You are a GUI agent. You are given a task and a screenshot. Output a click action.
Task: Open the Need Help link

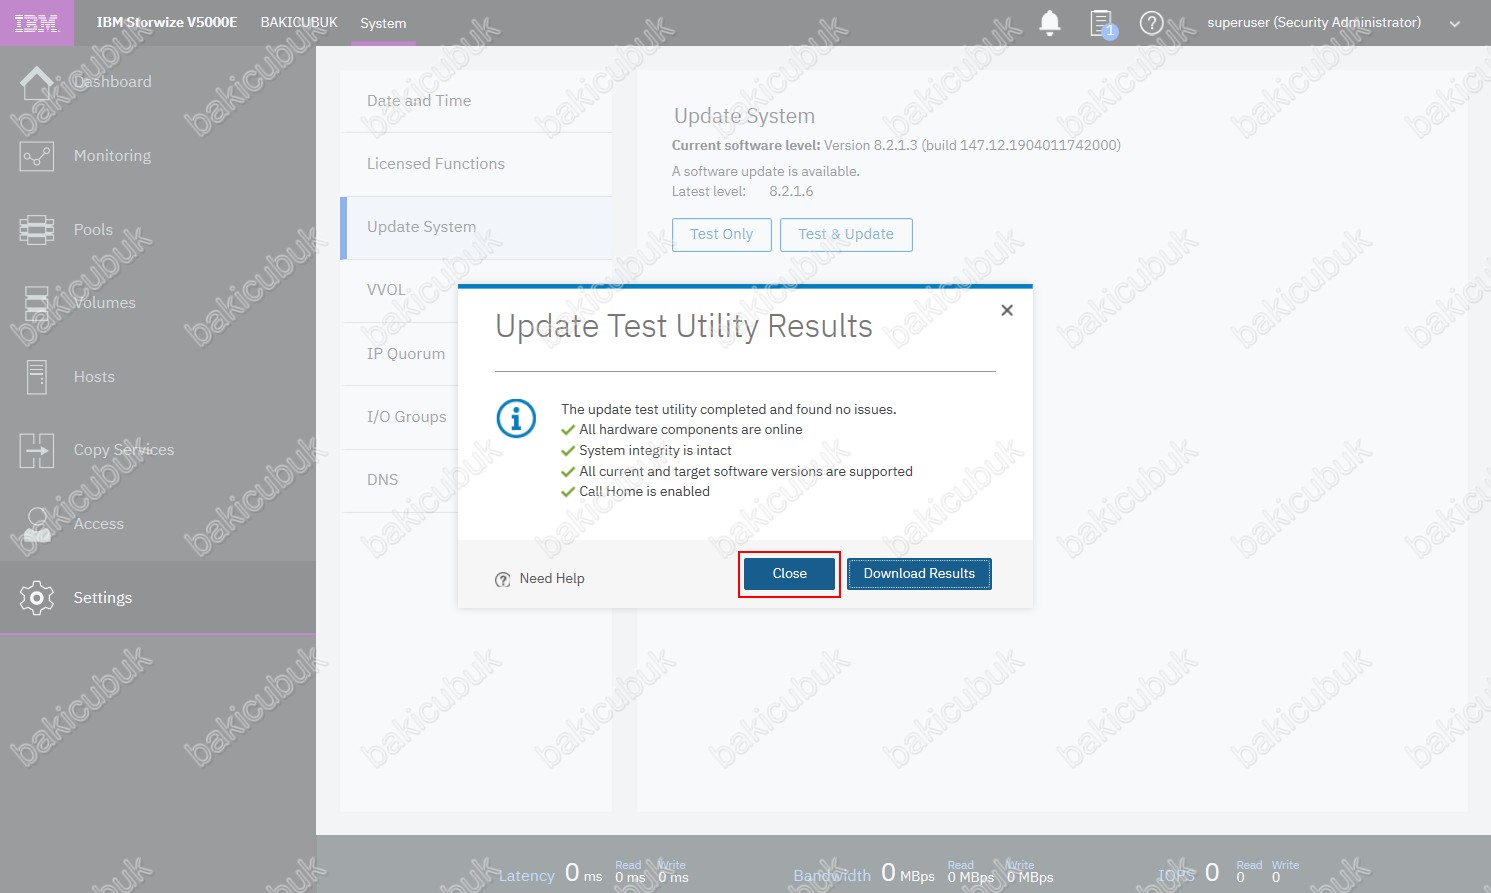552,579
